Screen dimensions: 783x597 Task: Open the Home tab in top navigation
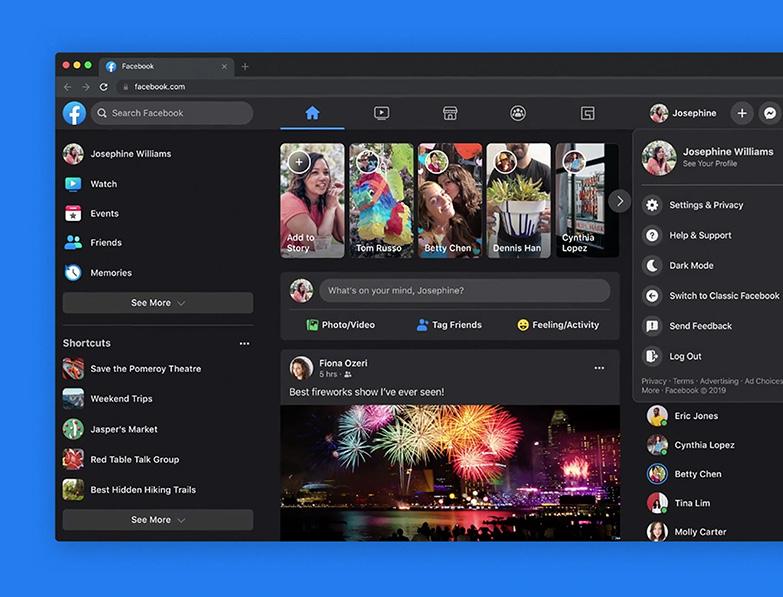pyautogui.click(x=312, y=113)
